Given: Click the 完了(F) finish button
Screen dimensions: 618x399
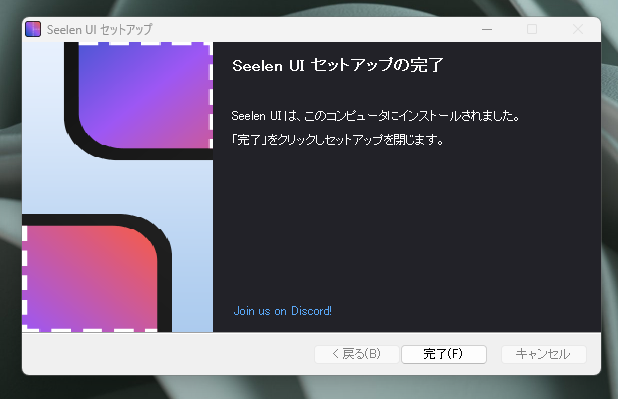Looking at the screenshot, I should (444, 354).
